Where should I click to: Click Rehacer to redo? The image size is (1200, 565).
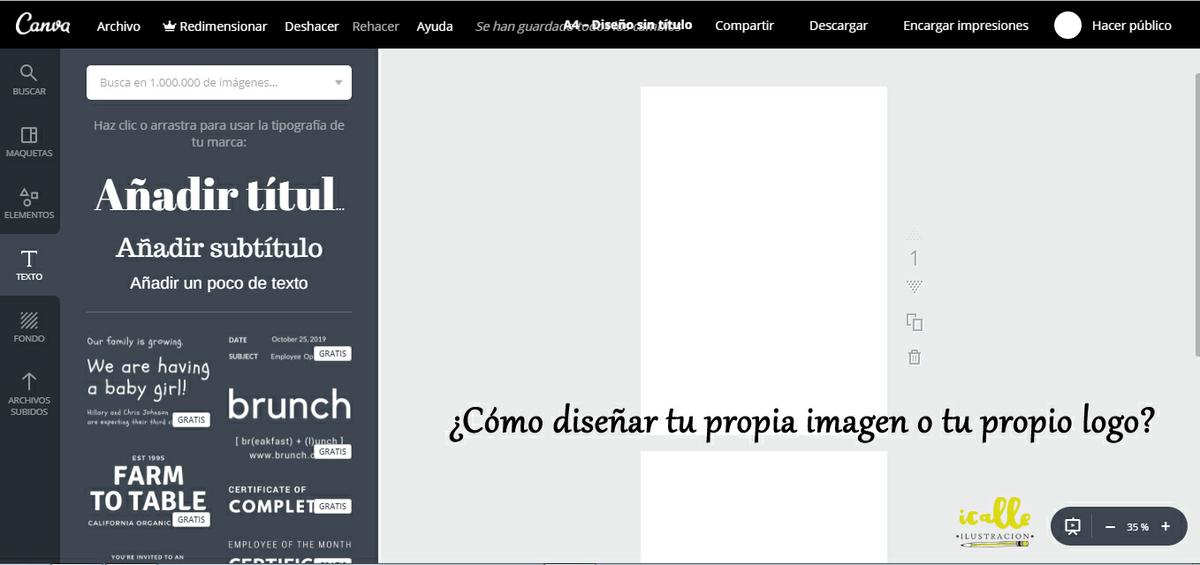pos(376,26)
